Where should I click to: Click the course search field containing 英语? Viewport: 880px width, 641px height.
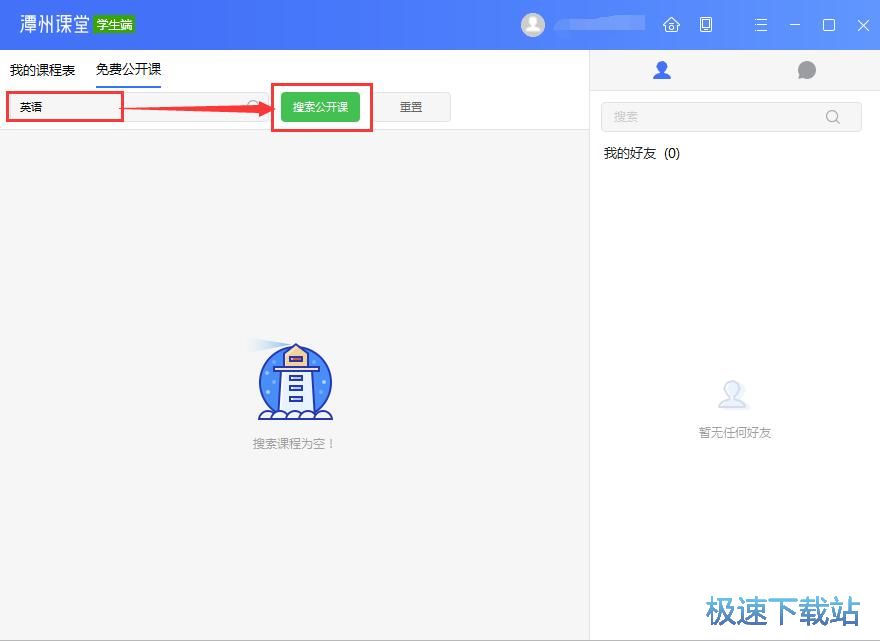click(x=138, y=107)
